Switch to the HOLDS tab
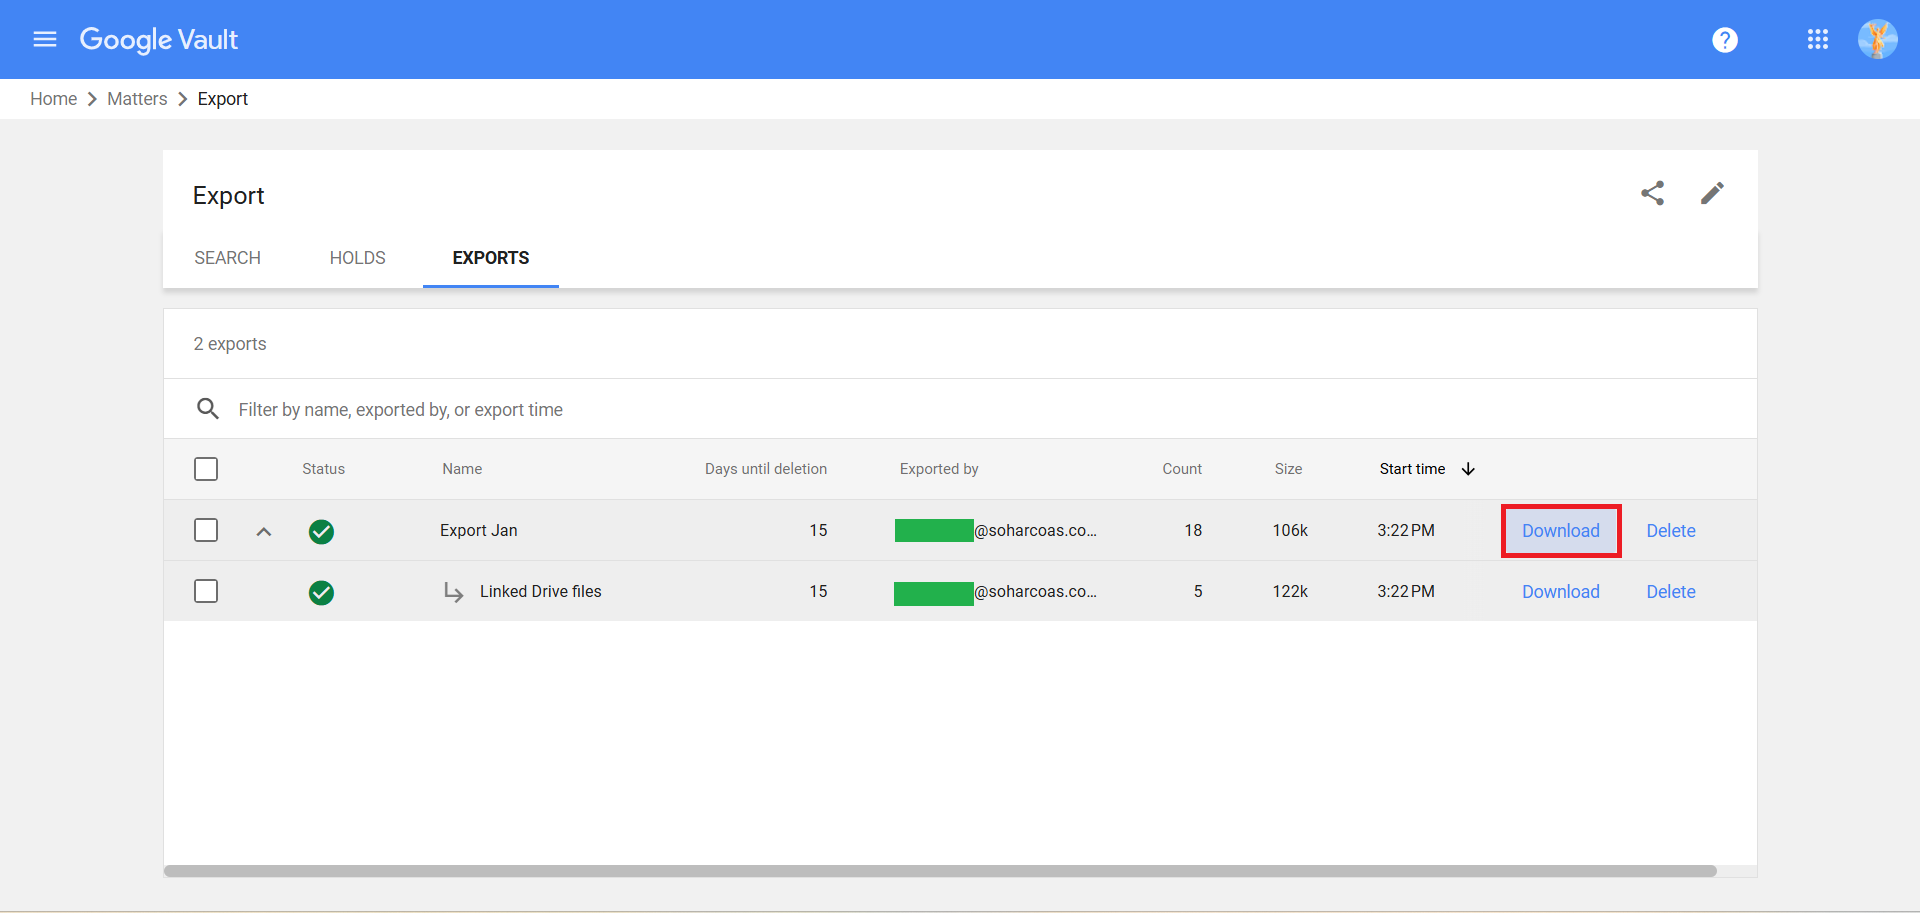The width and height of the screenshot is (1920, 913). [x=357, y=258]
